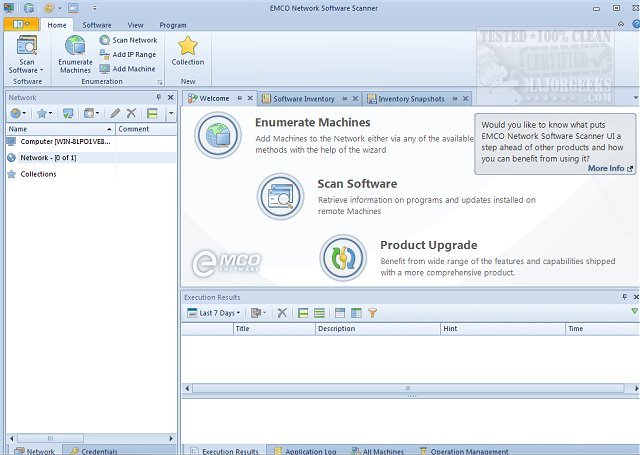Toggle auto-hide pin on Network panel
Image resolution: width=640 pixels, height=455 pixels.
(159, 97)
